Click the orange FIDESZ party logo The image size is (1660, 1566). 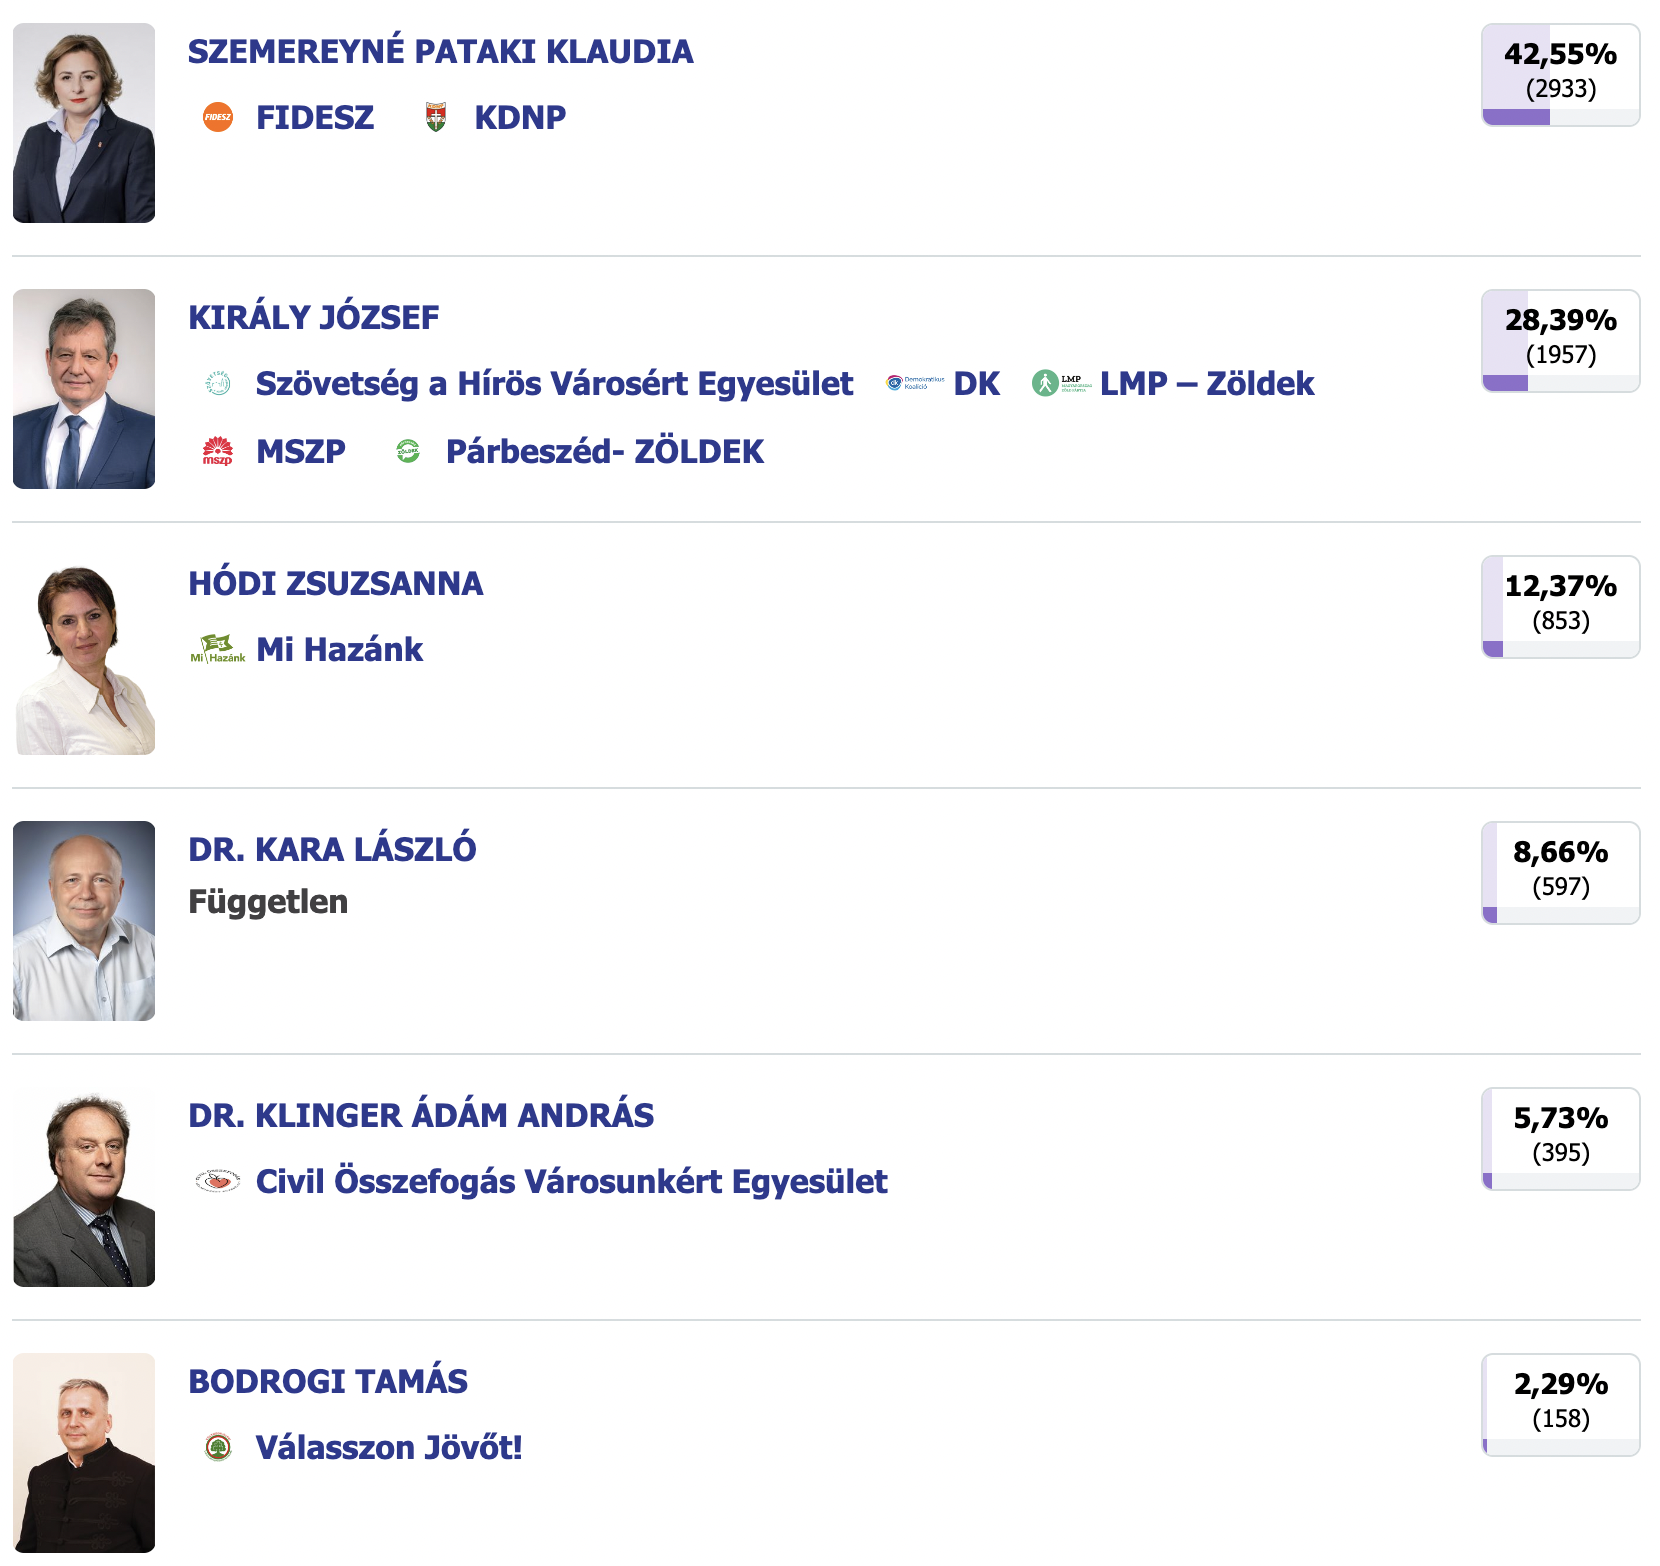point(217,117)
